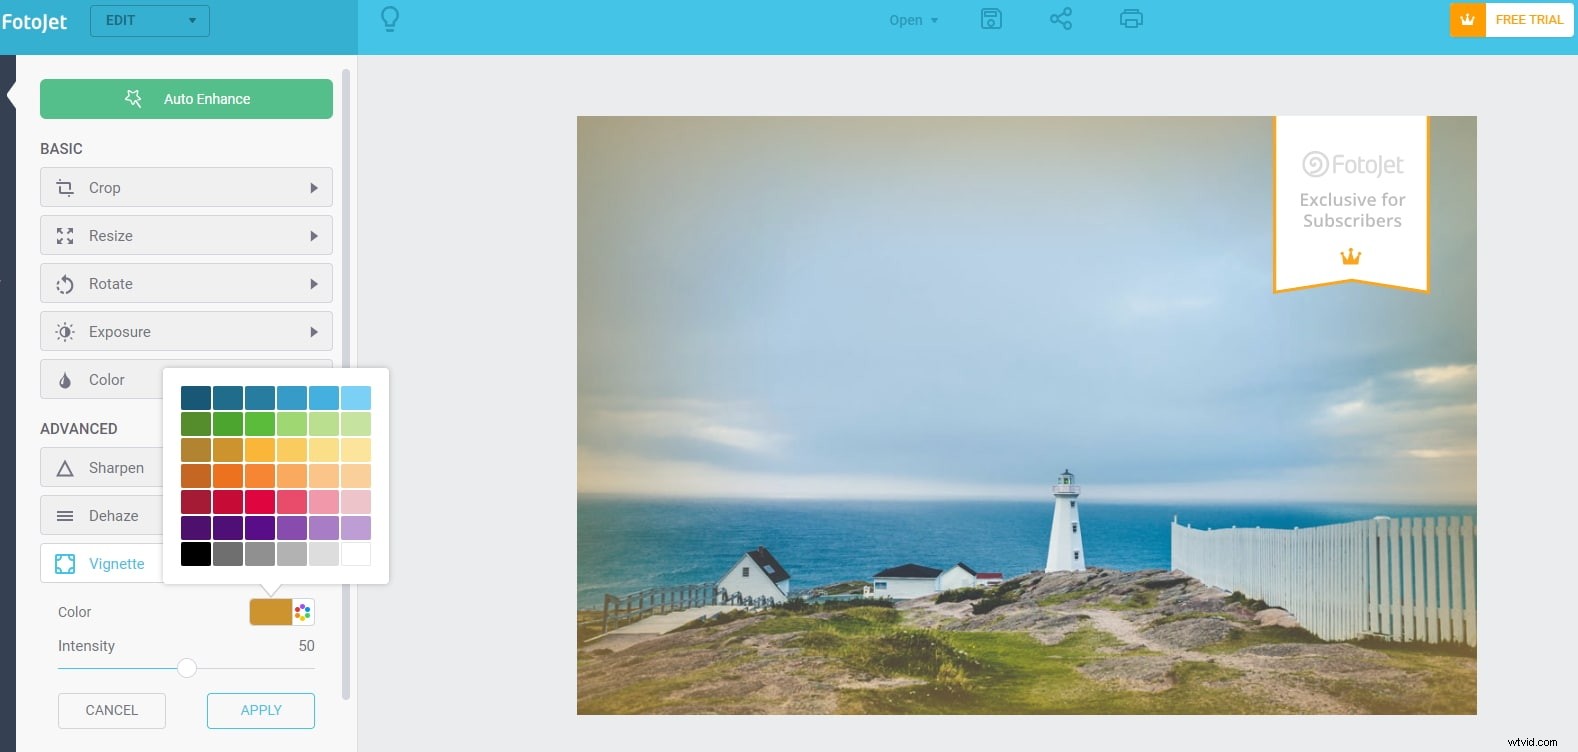Click the APPLY button
Viewport: 1578px width, 752px height.
(x=261, y=710)
